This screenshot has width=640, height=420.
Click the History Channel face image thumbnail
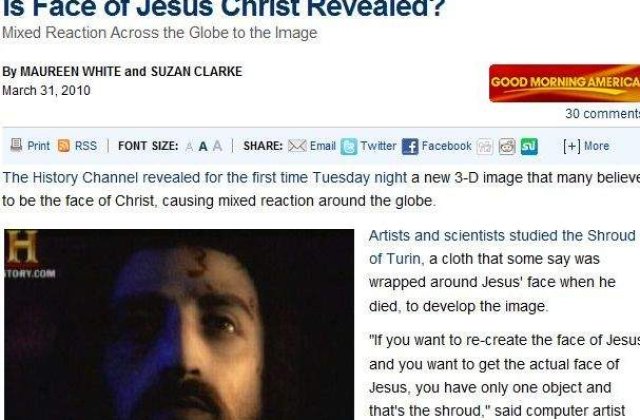[179, 324]
